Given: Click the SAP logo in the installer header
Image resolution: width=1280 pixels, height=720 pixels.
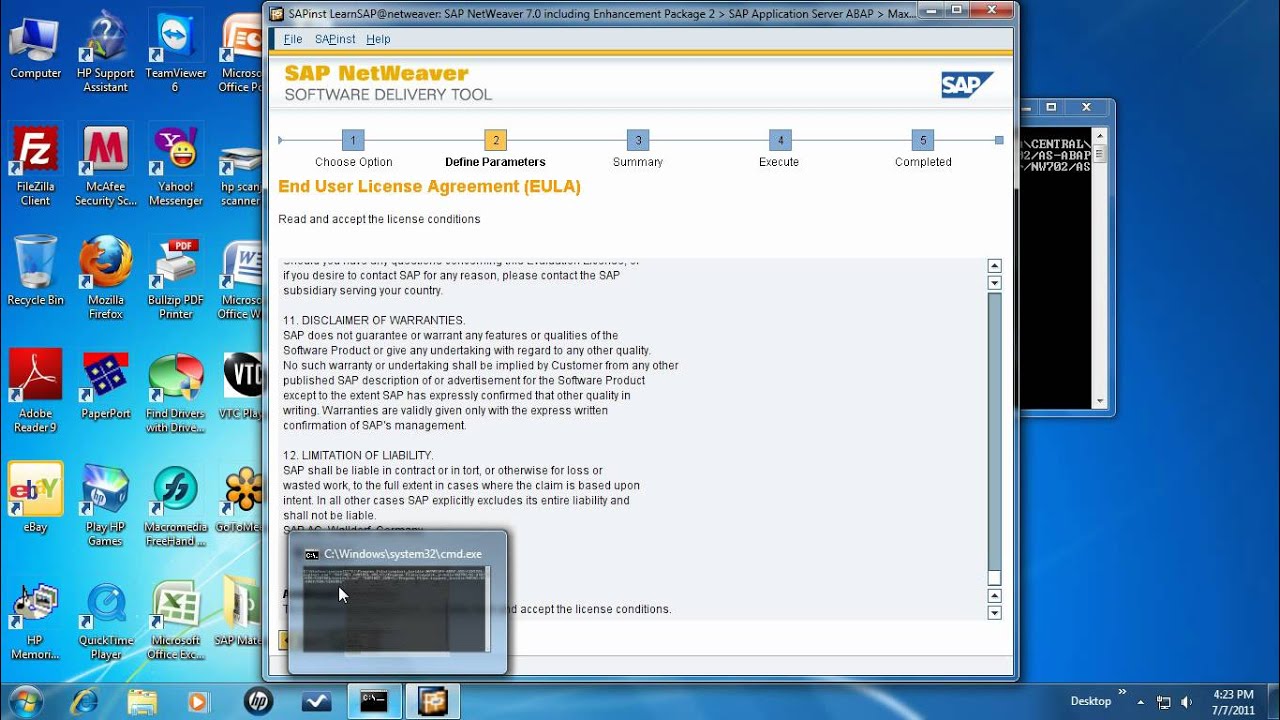Looking at the screenshot, I should point(967,85).
